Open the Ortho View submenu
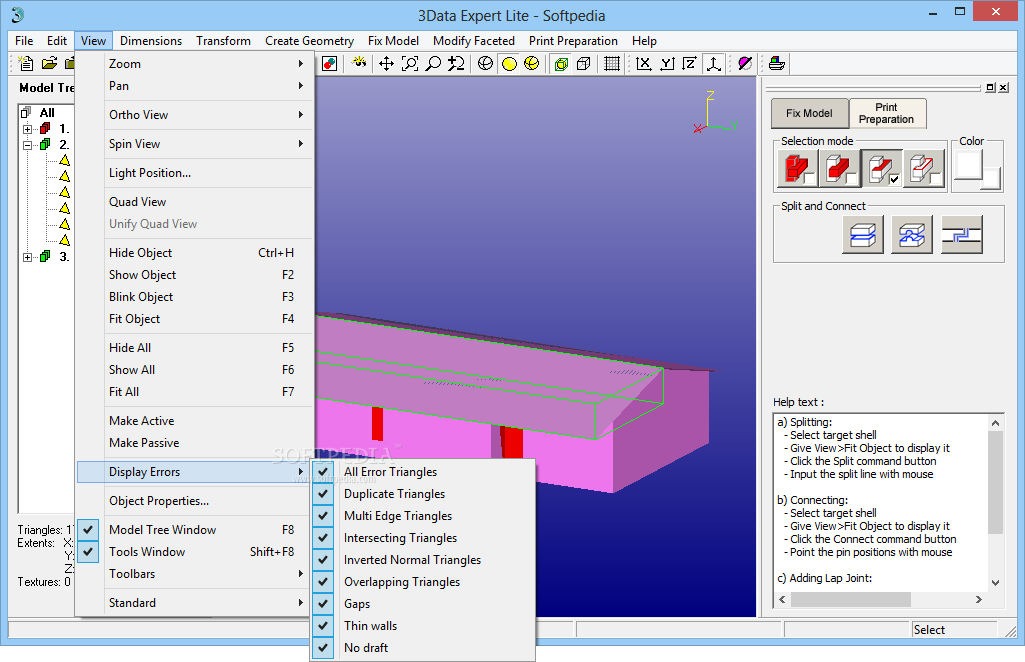The height and width of the screenshot is (662, 1025). pyautogui.click(x=194, y=114)
